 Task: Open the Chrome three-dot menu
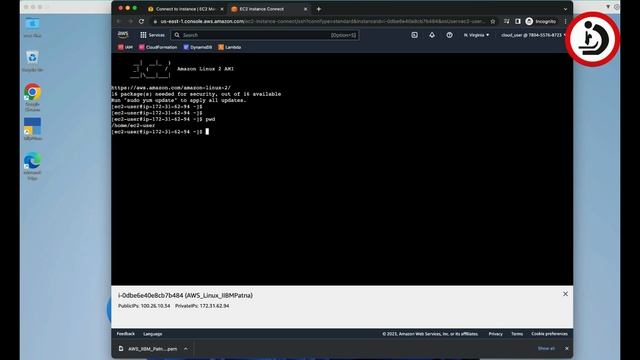tap(565, 21)
